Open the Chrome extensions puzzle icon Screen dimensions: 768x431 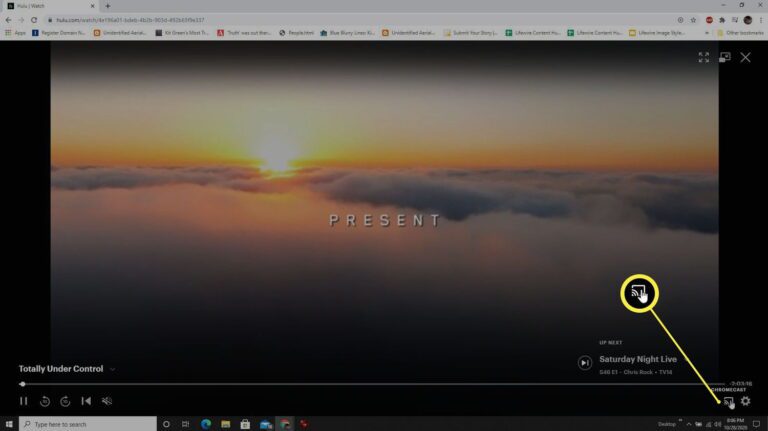tap(722, 20)
